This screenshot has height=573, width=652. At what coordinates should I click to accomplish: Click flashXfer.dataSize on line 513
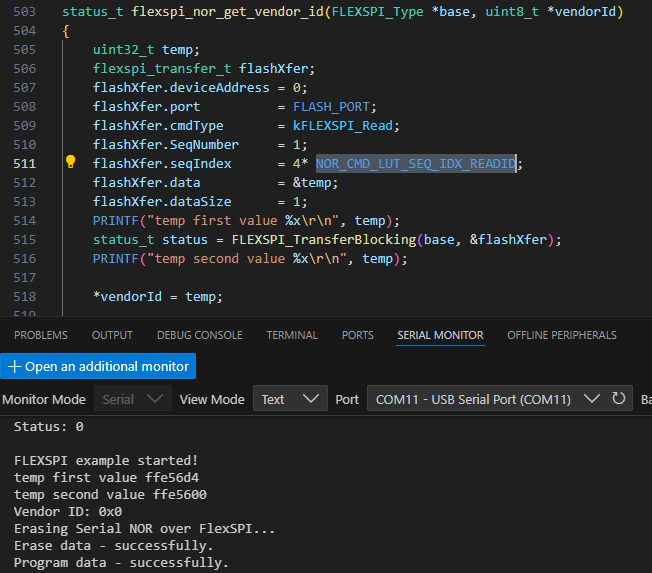click(162, 202)
